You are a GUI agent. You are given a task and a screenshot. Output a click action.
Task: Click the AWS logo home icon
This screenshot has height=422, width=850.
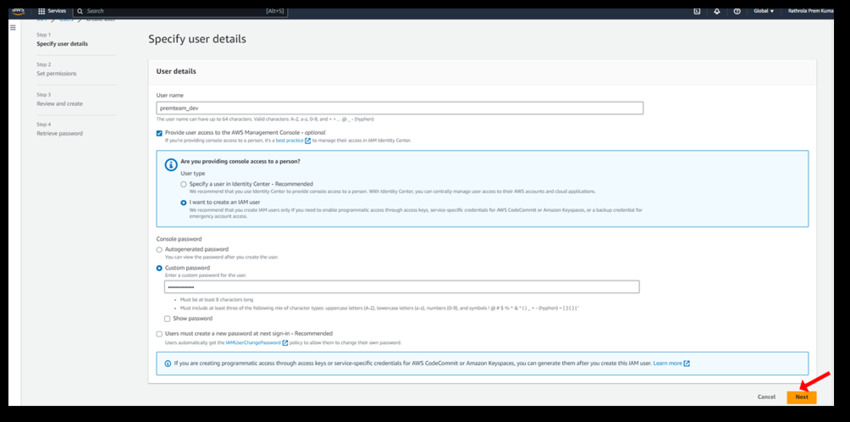click(x=18, y=11)
